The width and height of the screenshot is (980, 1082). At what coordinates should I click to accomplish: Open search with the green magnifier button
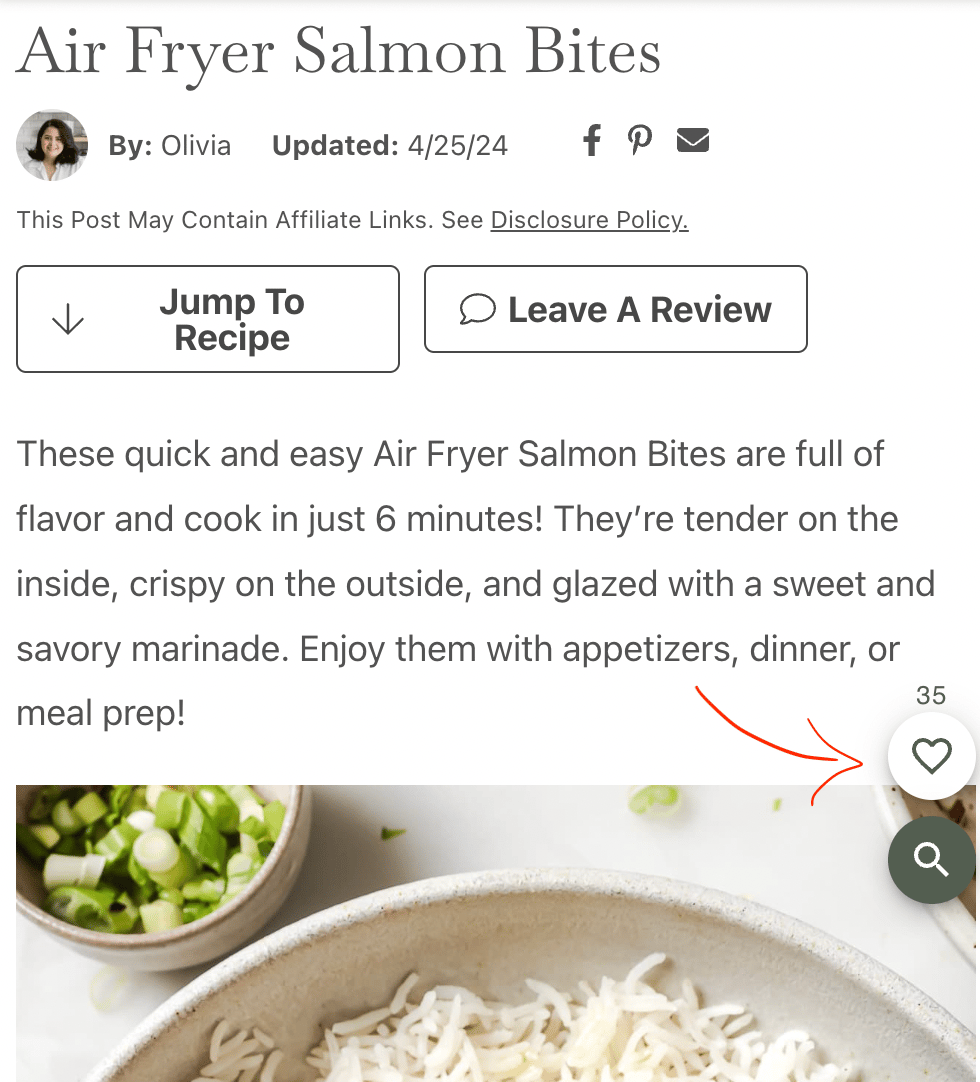click(x=932, y=860)
